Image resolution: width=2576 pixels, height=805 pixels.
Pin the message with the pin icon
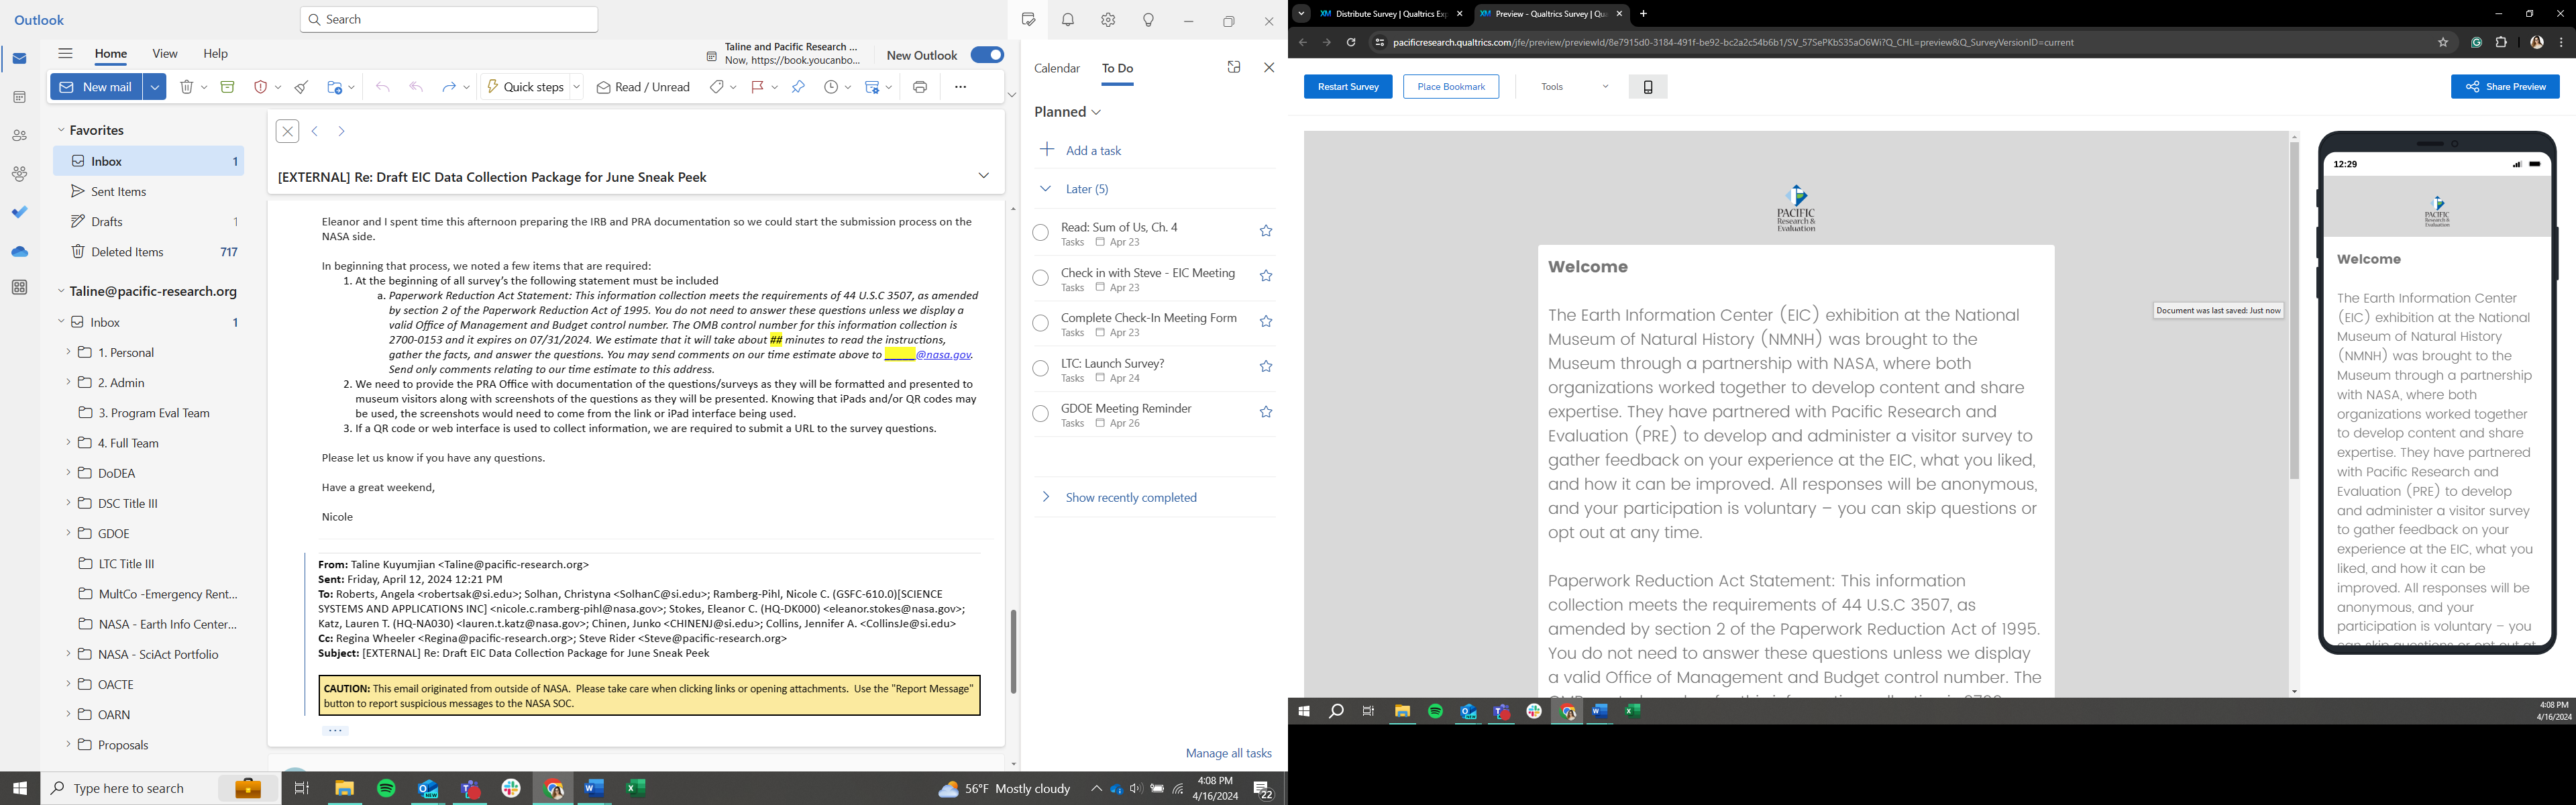point(798,88)
